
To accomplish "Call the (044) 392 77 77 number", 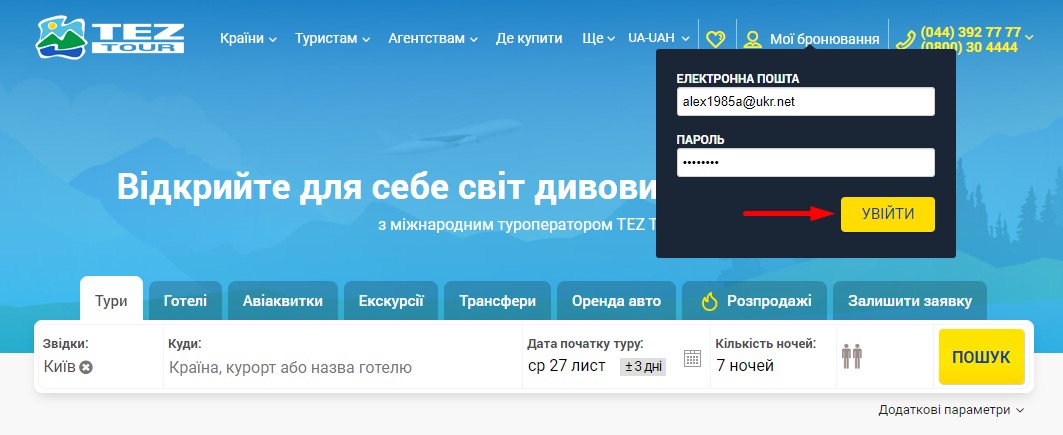I will pyautogui.click(x=970, y=33).
